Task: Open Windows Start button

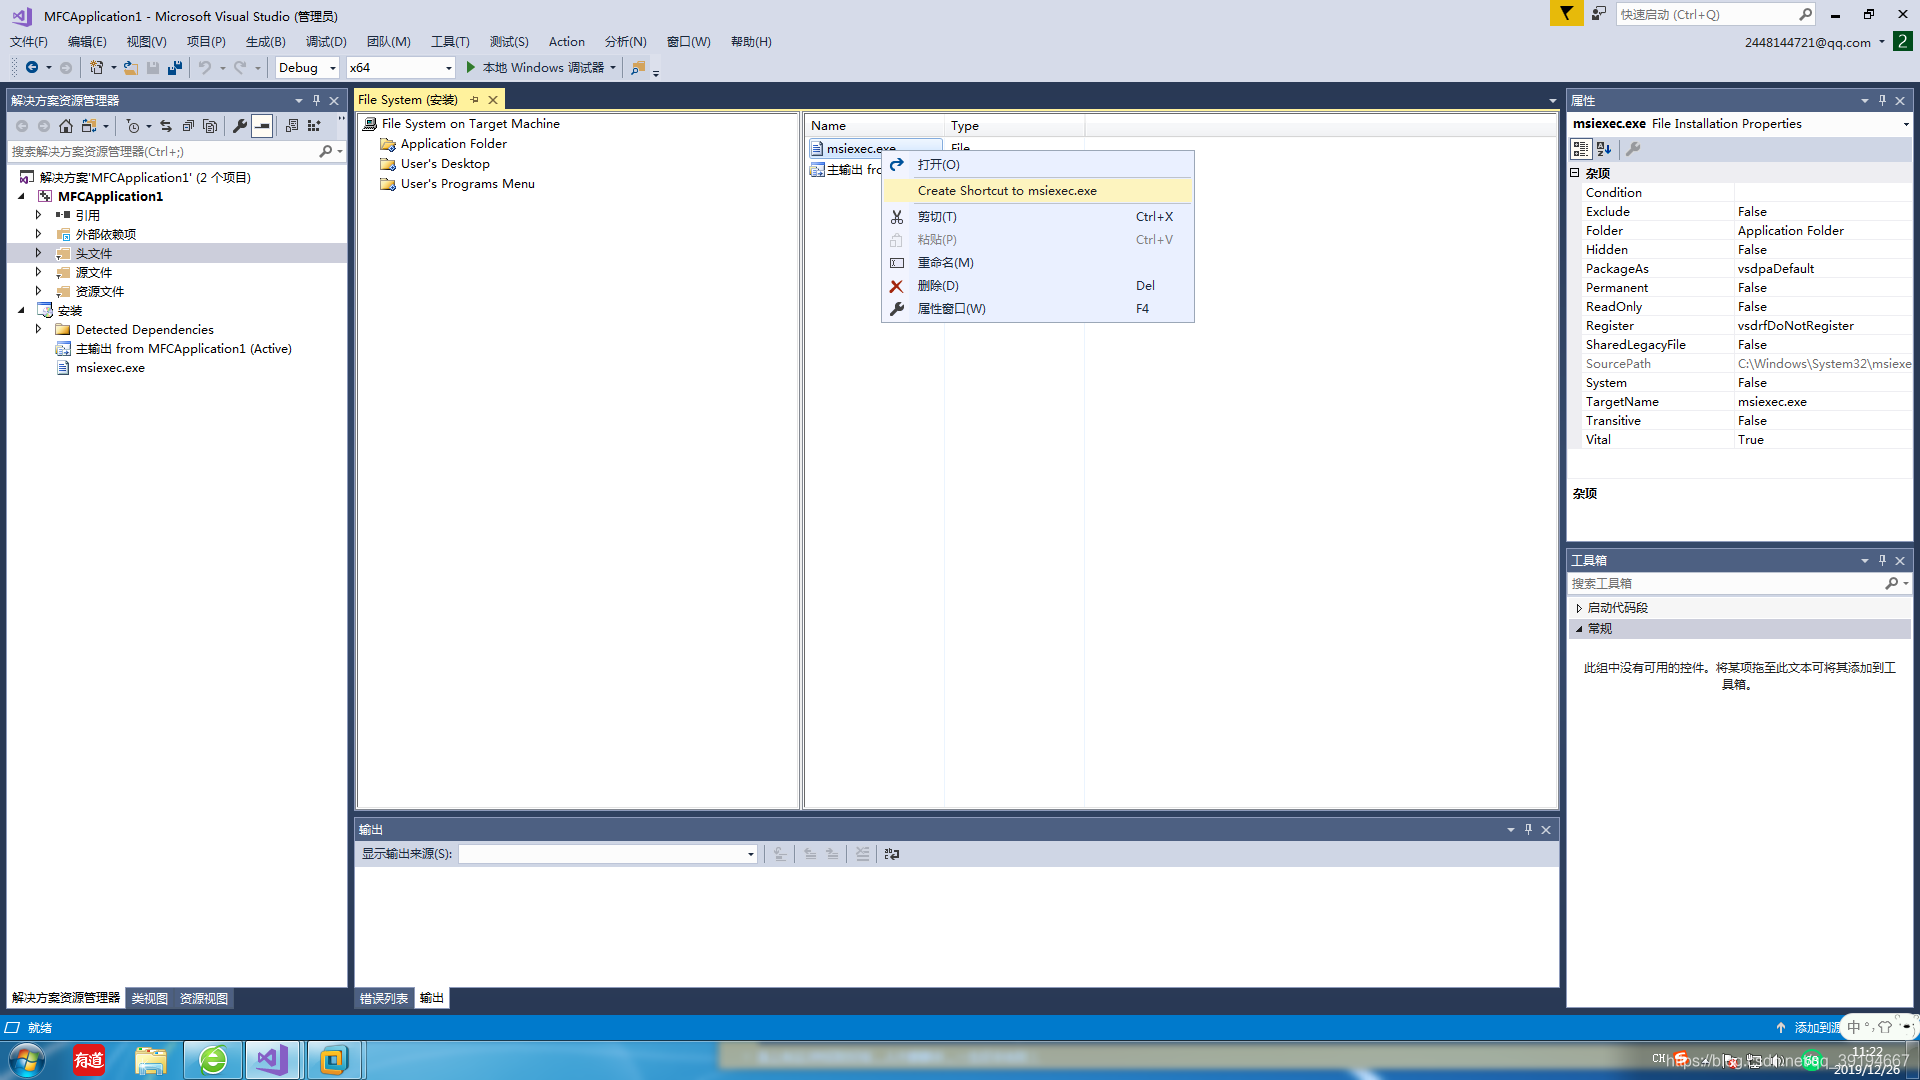Action: (27, 1060)
